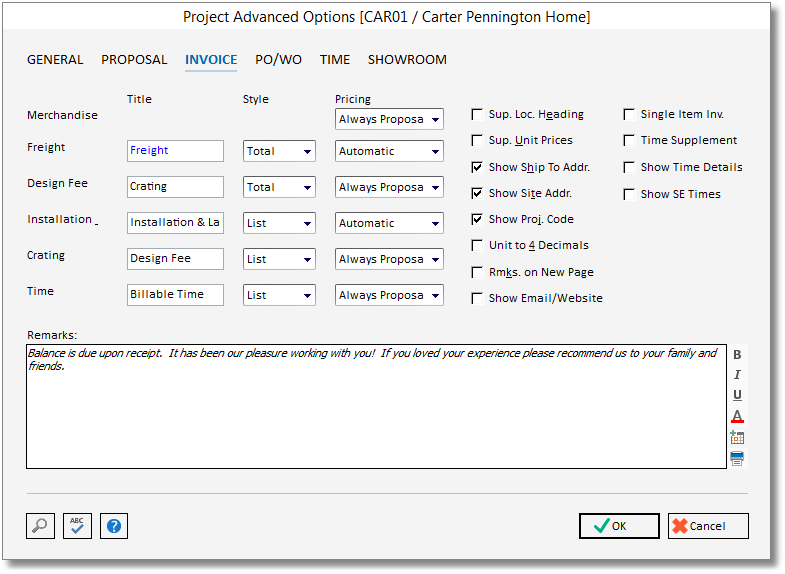Open Crating Pricing dropdown

click(389, 259)
